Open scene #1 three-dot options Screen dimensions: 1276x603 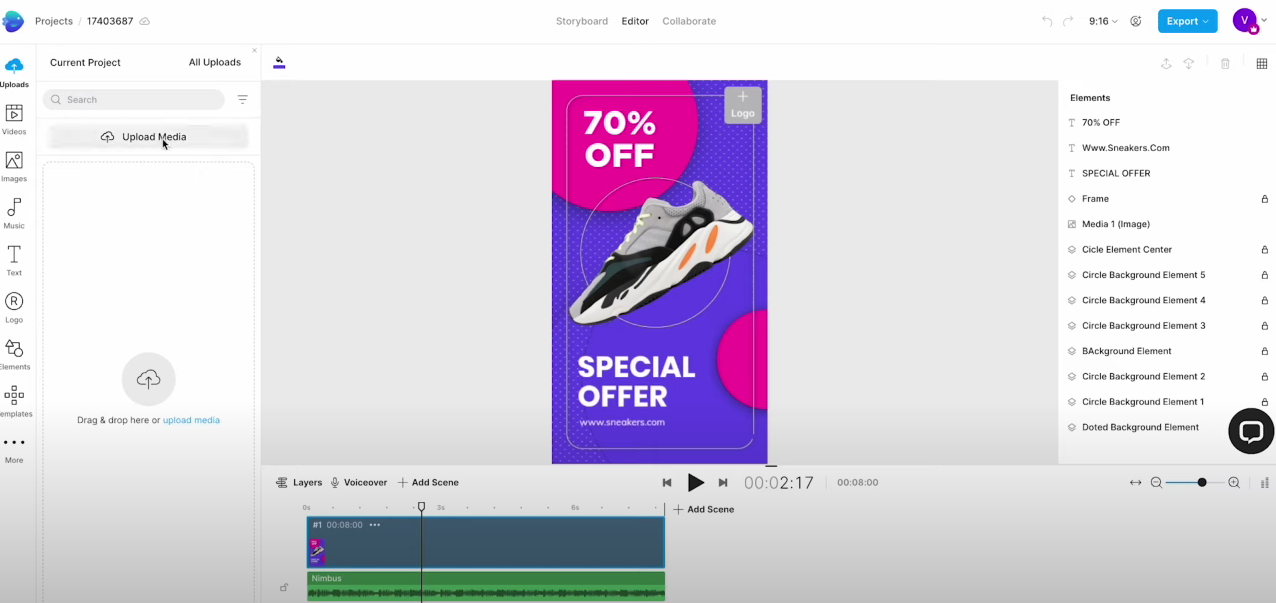(x=375, y=525)
